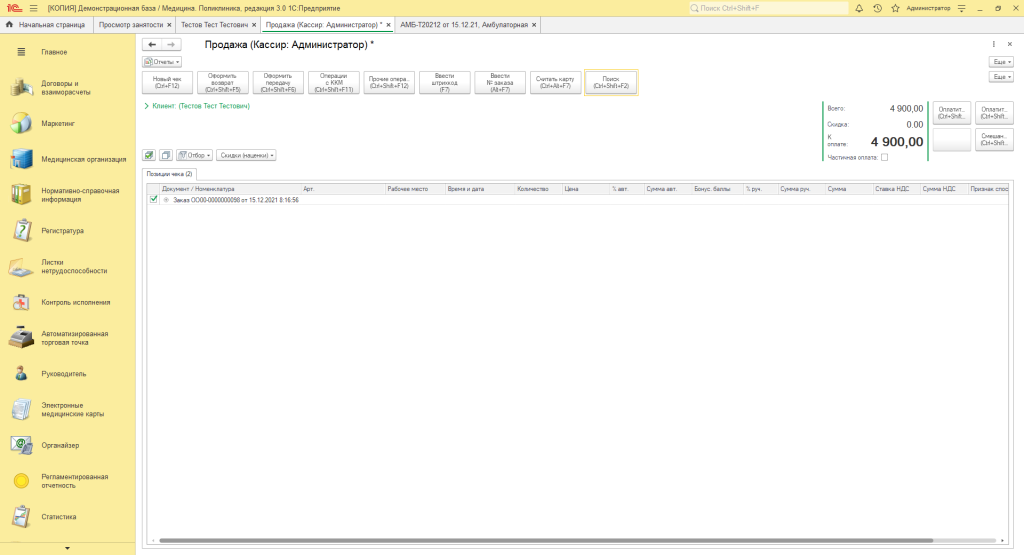The image size is (1024, 555).
Task: Expand the Клиент section chevron
Action: [147, 105]
